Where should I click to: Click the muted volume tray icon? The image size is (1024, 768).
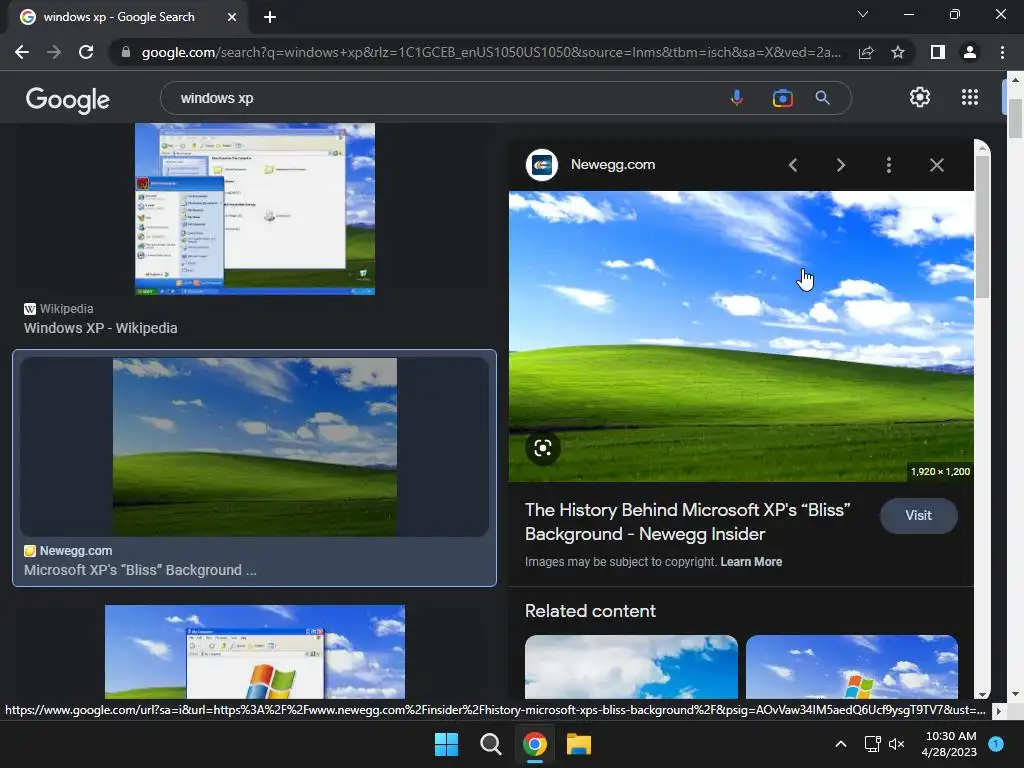[x=897, y=744]
